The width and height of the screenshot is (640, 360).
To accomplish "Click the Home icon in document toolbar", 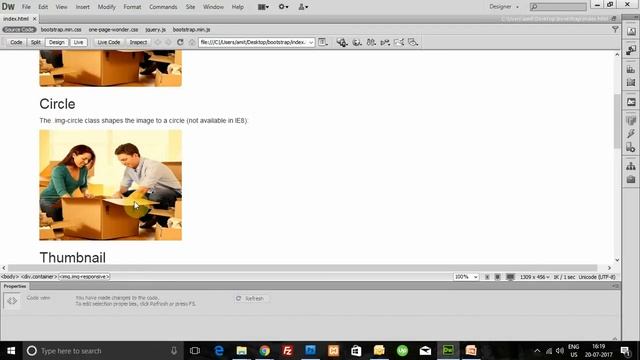I will pyautogui.click(x=191, y=42).
